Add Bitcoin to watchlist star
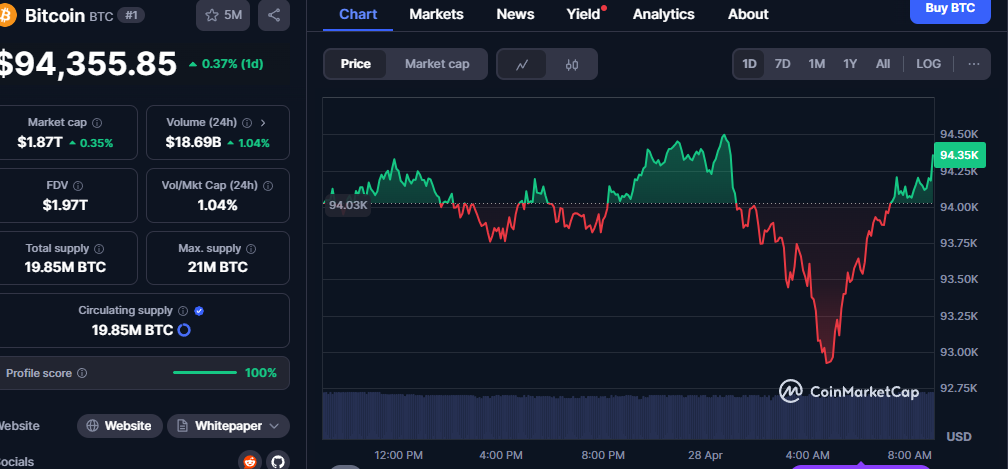This screenshot has width=1008, height=469. click(x=223, y=15)
